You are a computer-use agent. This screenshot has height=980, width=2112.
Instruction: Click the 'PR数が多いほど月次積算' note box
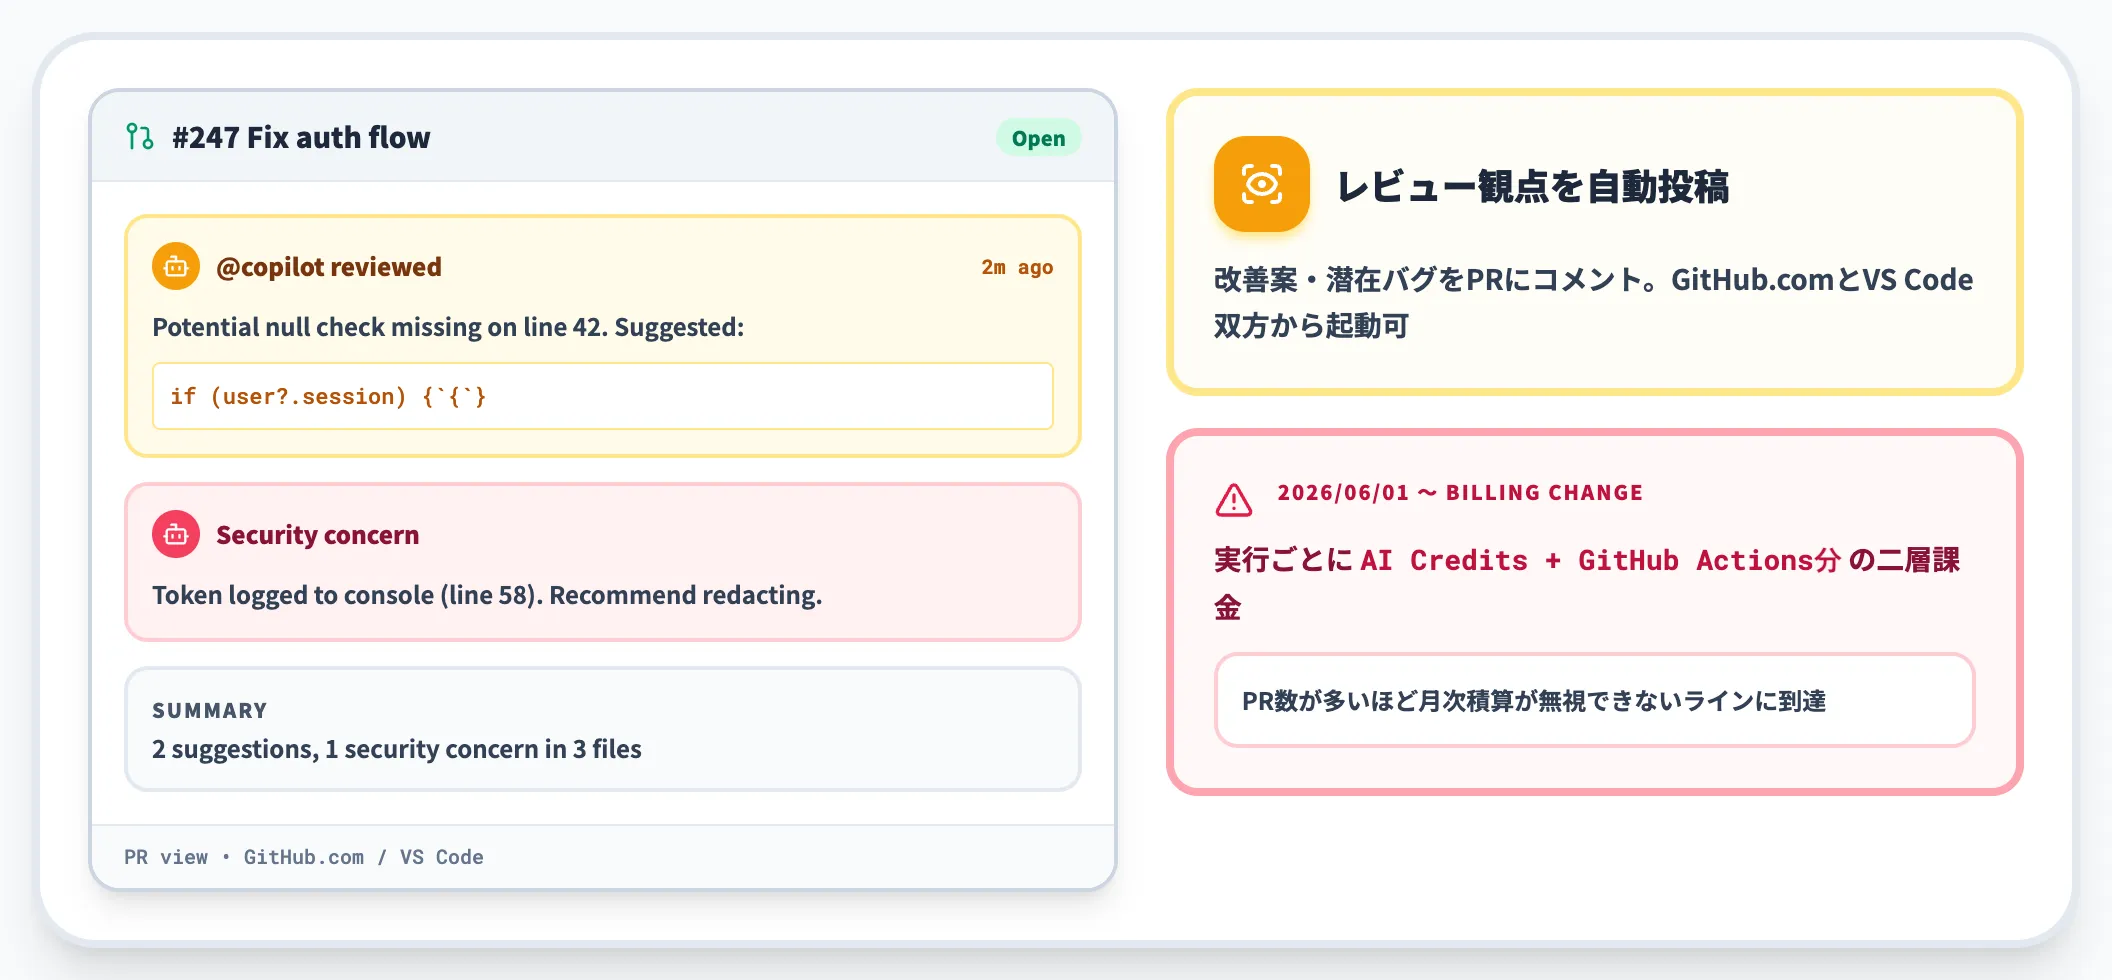(1595, 700)
